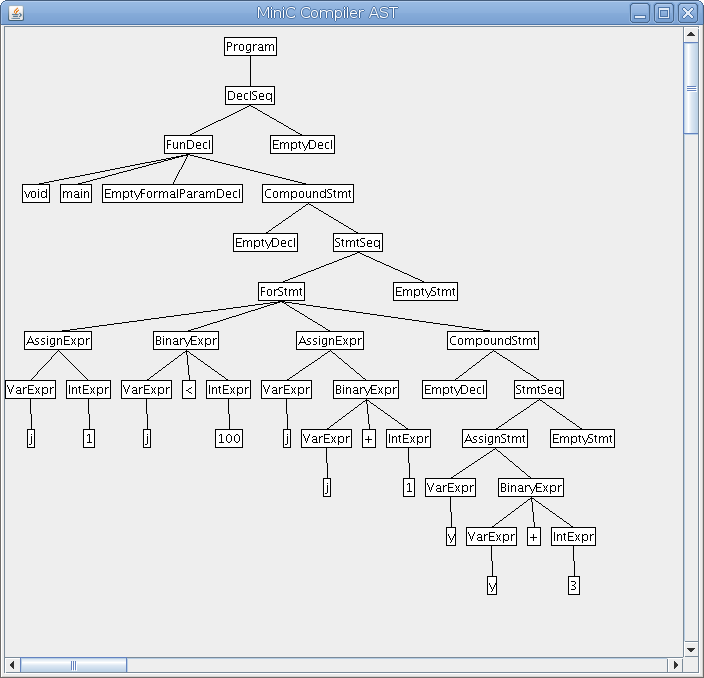Click the AssignStmt node
The height and width of the screenshot is (678, 704).
495,439
